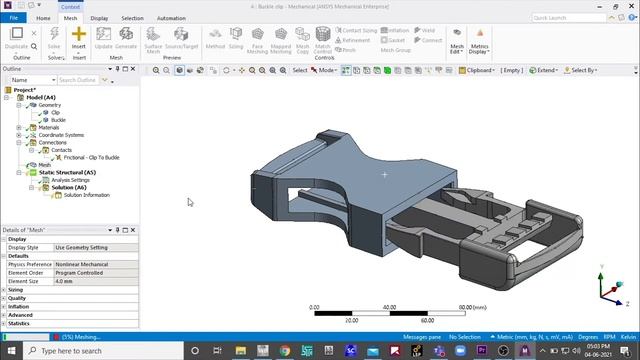Click the Generate mesh icon
Image resolution: width=640 pixels, height=360 pixels.
click(126, 34)
